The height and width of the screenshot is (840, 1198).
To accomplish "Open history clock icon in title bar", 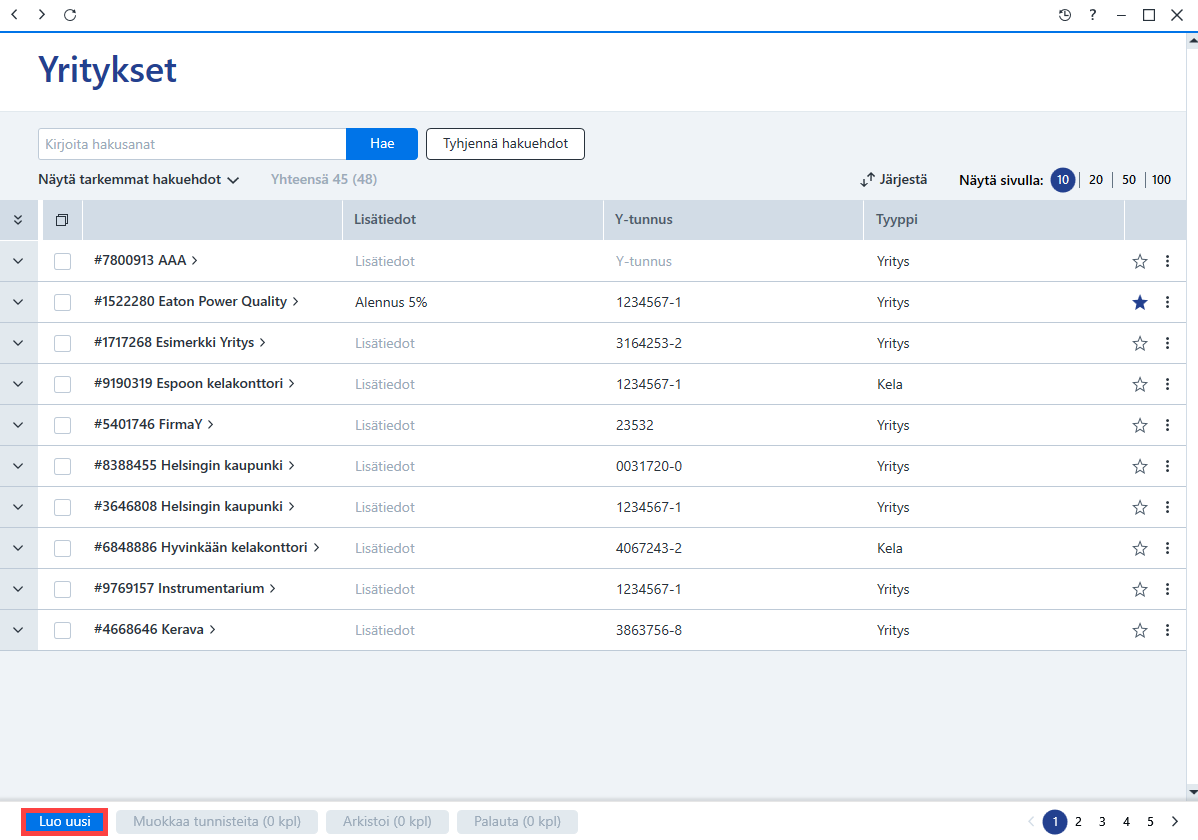I will point(1064,15).
